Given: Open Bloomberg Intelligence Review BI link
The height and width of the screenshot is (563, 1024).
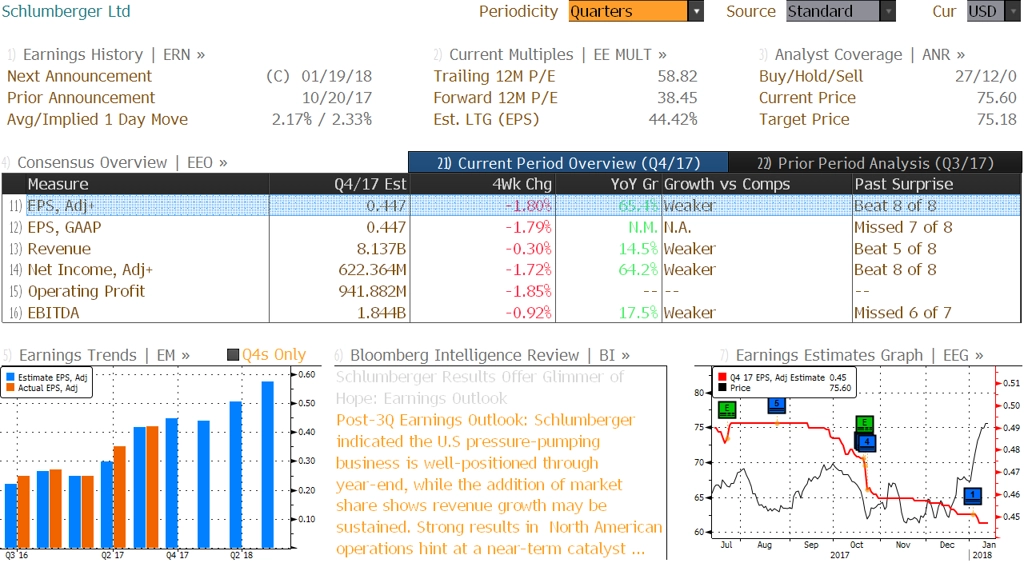Looking at the screenshot, I should (490, 355).
